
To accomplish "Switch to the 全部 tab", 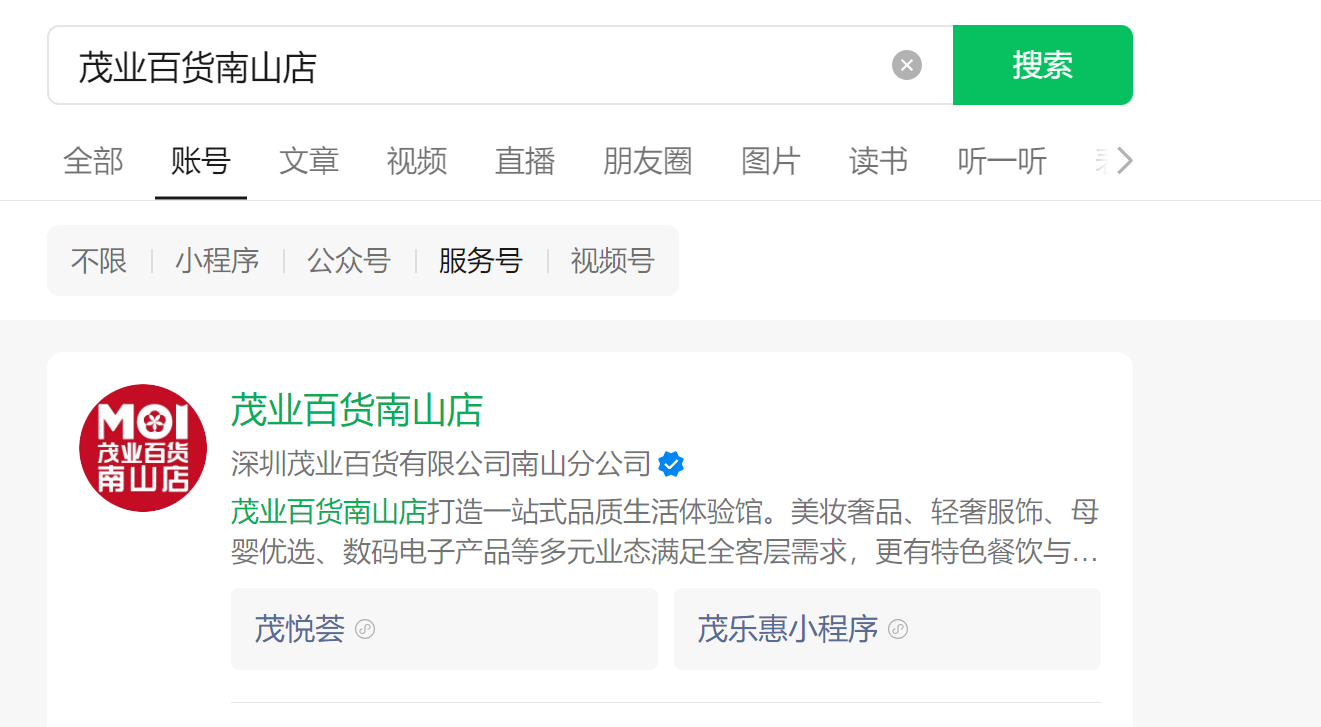I will pyautogui.click(x=93, y=161).
